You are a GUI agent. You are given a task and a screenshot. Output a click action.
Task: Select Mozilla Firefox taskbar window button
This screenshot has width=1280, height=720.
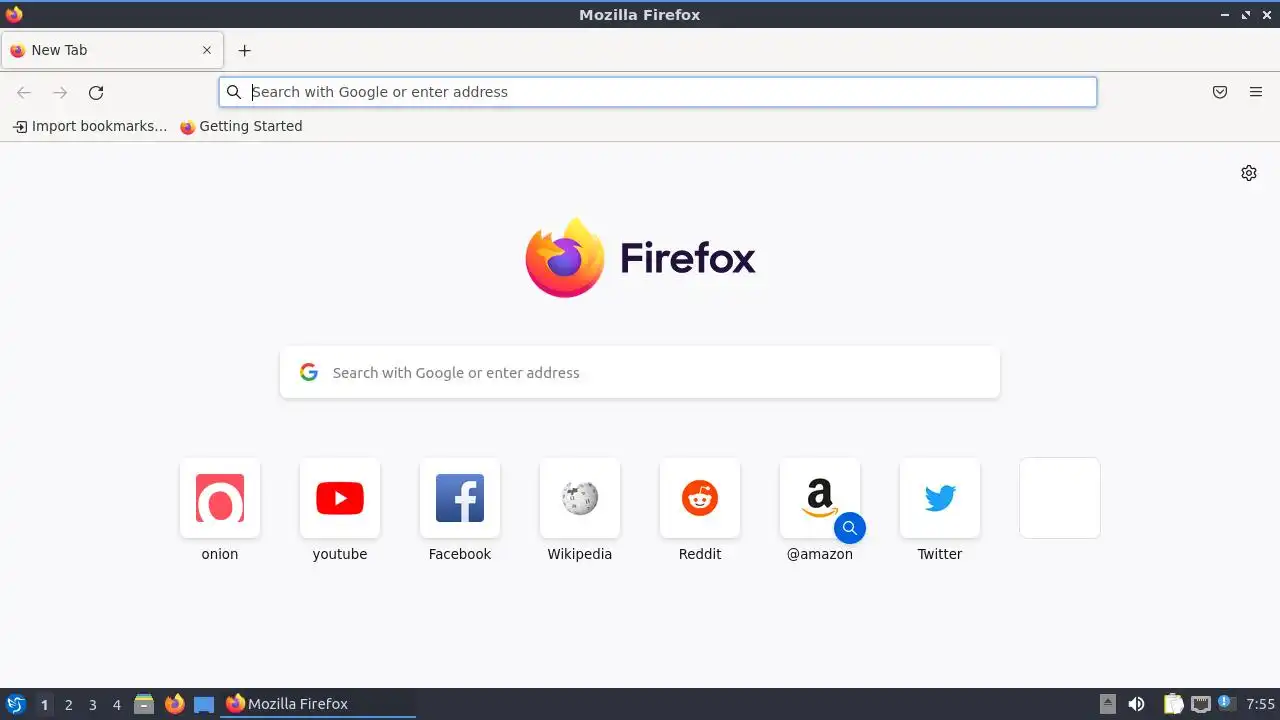[x=319, y=704]
